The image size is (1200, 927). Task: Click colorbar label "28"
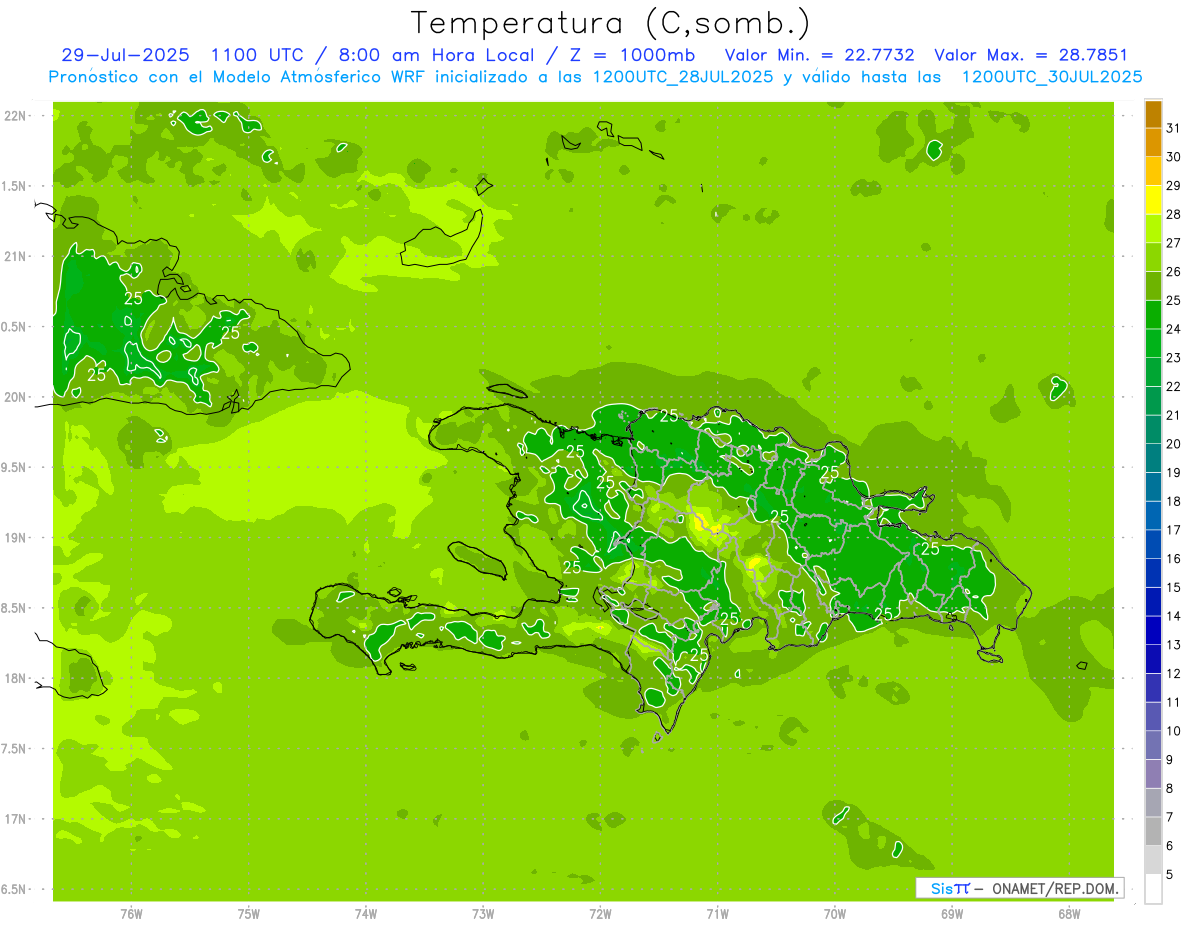[1174, 214]
